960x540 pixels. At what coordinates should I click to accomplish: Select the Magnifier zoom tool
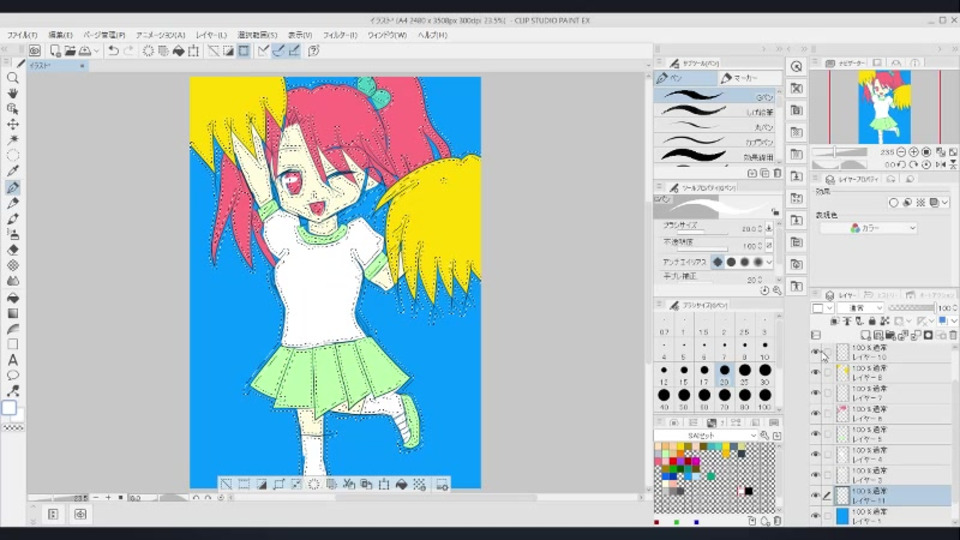pyautogui.click(x=13, y=78)
